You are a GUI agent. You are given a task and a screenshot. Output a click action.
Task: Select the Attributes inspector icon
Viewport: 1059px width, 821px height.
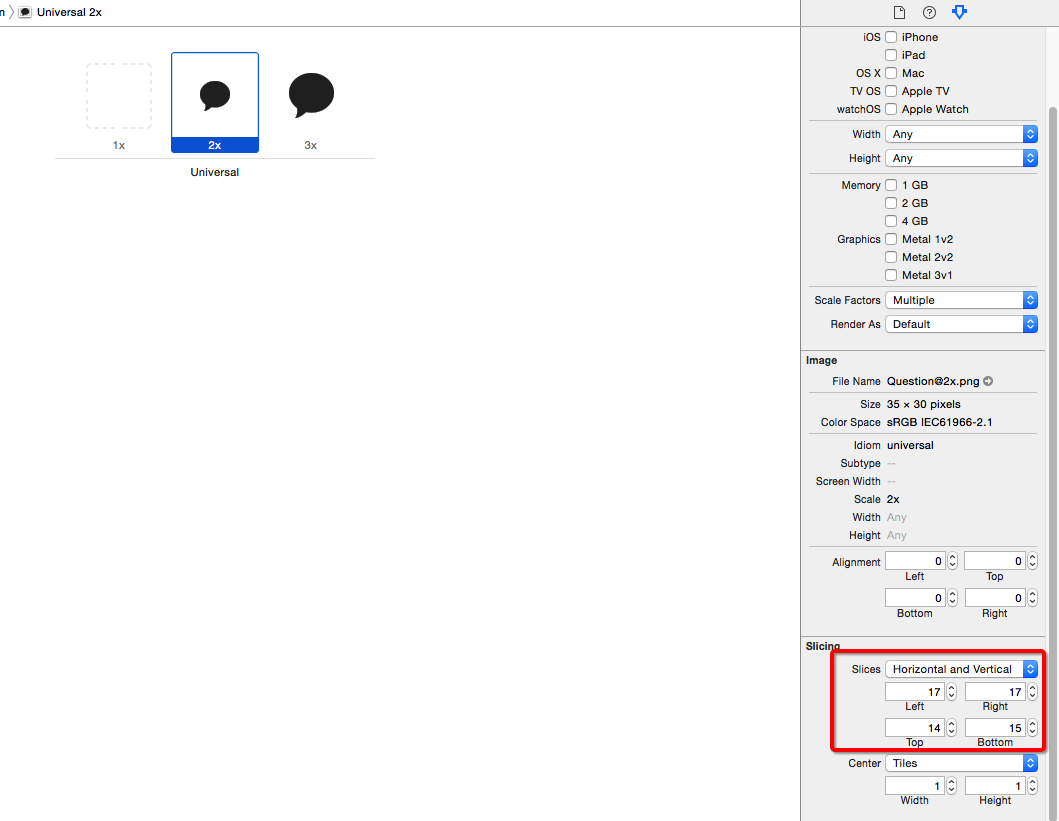(x=959, y=12)
